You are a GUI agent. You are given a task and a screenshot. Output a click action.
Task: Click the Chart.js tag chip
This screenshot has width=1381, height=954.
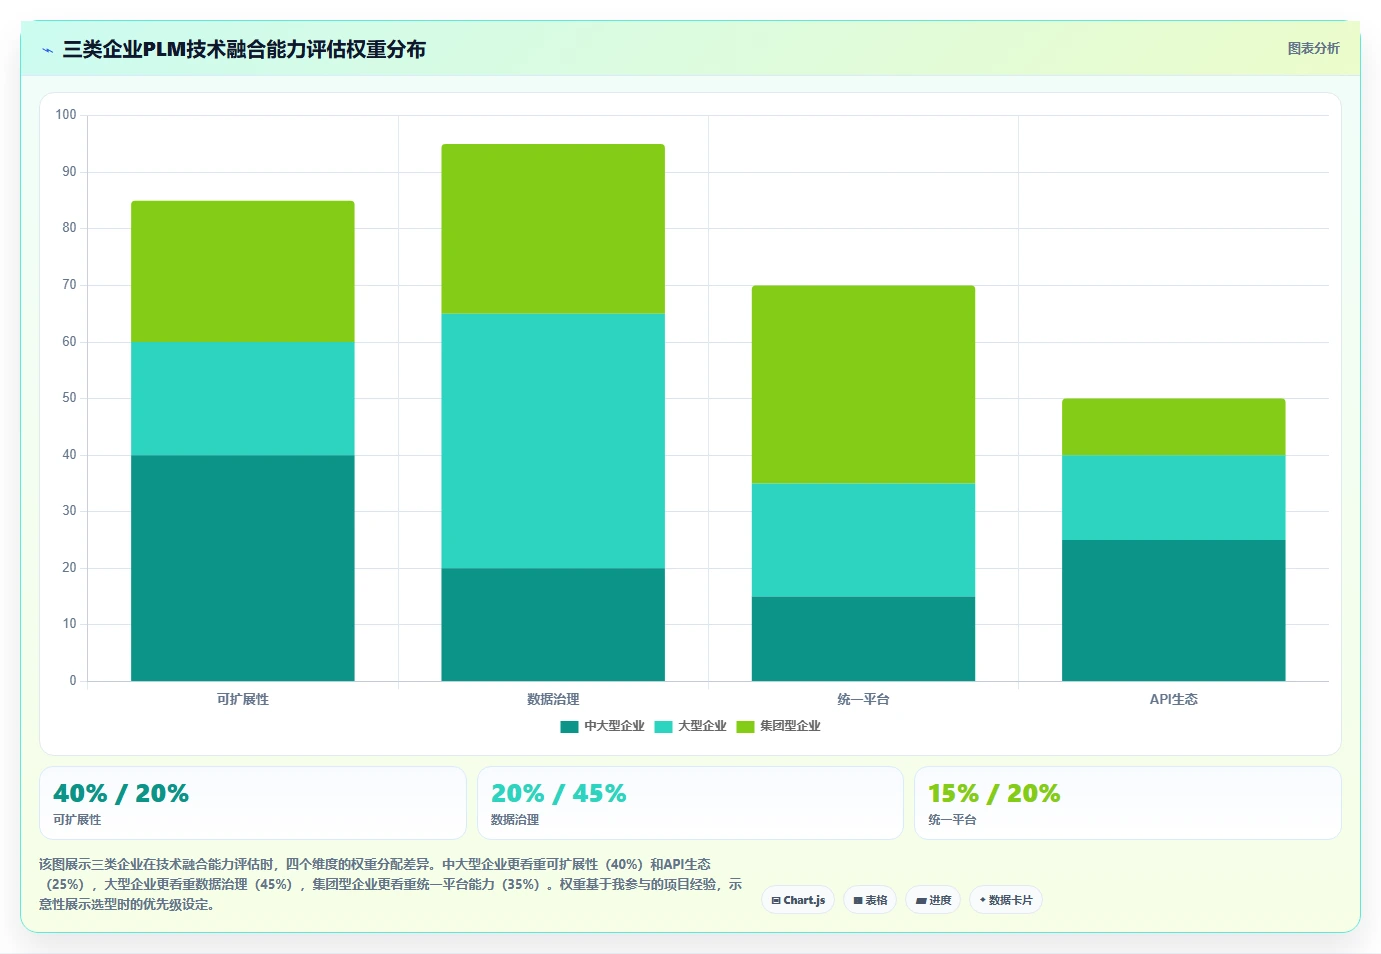click(x=798, y=900)
